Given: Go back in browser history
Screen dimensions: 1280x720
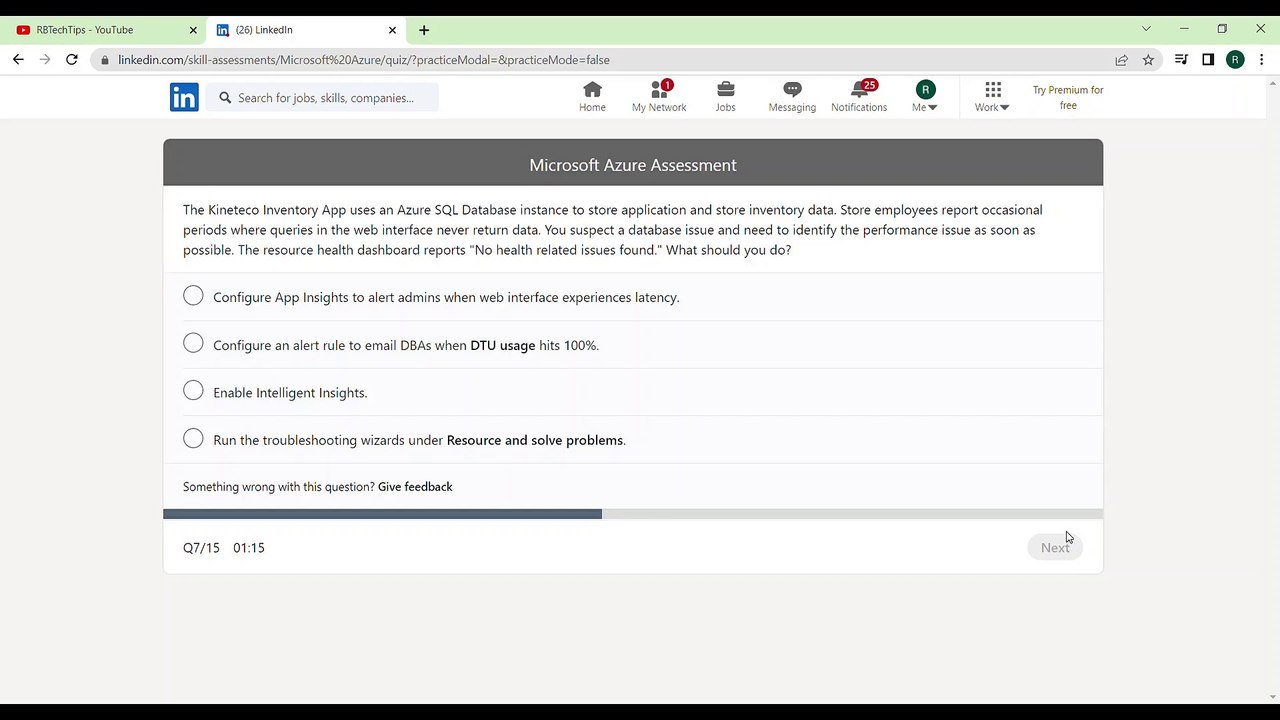Looking at the screenshot, I should point(18,60).
